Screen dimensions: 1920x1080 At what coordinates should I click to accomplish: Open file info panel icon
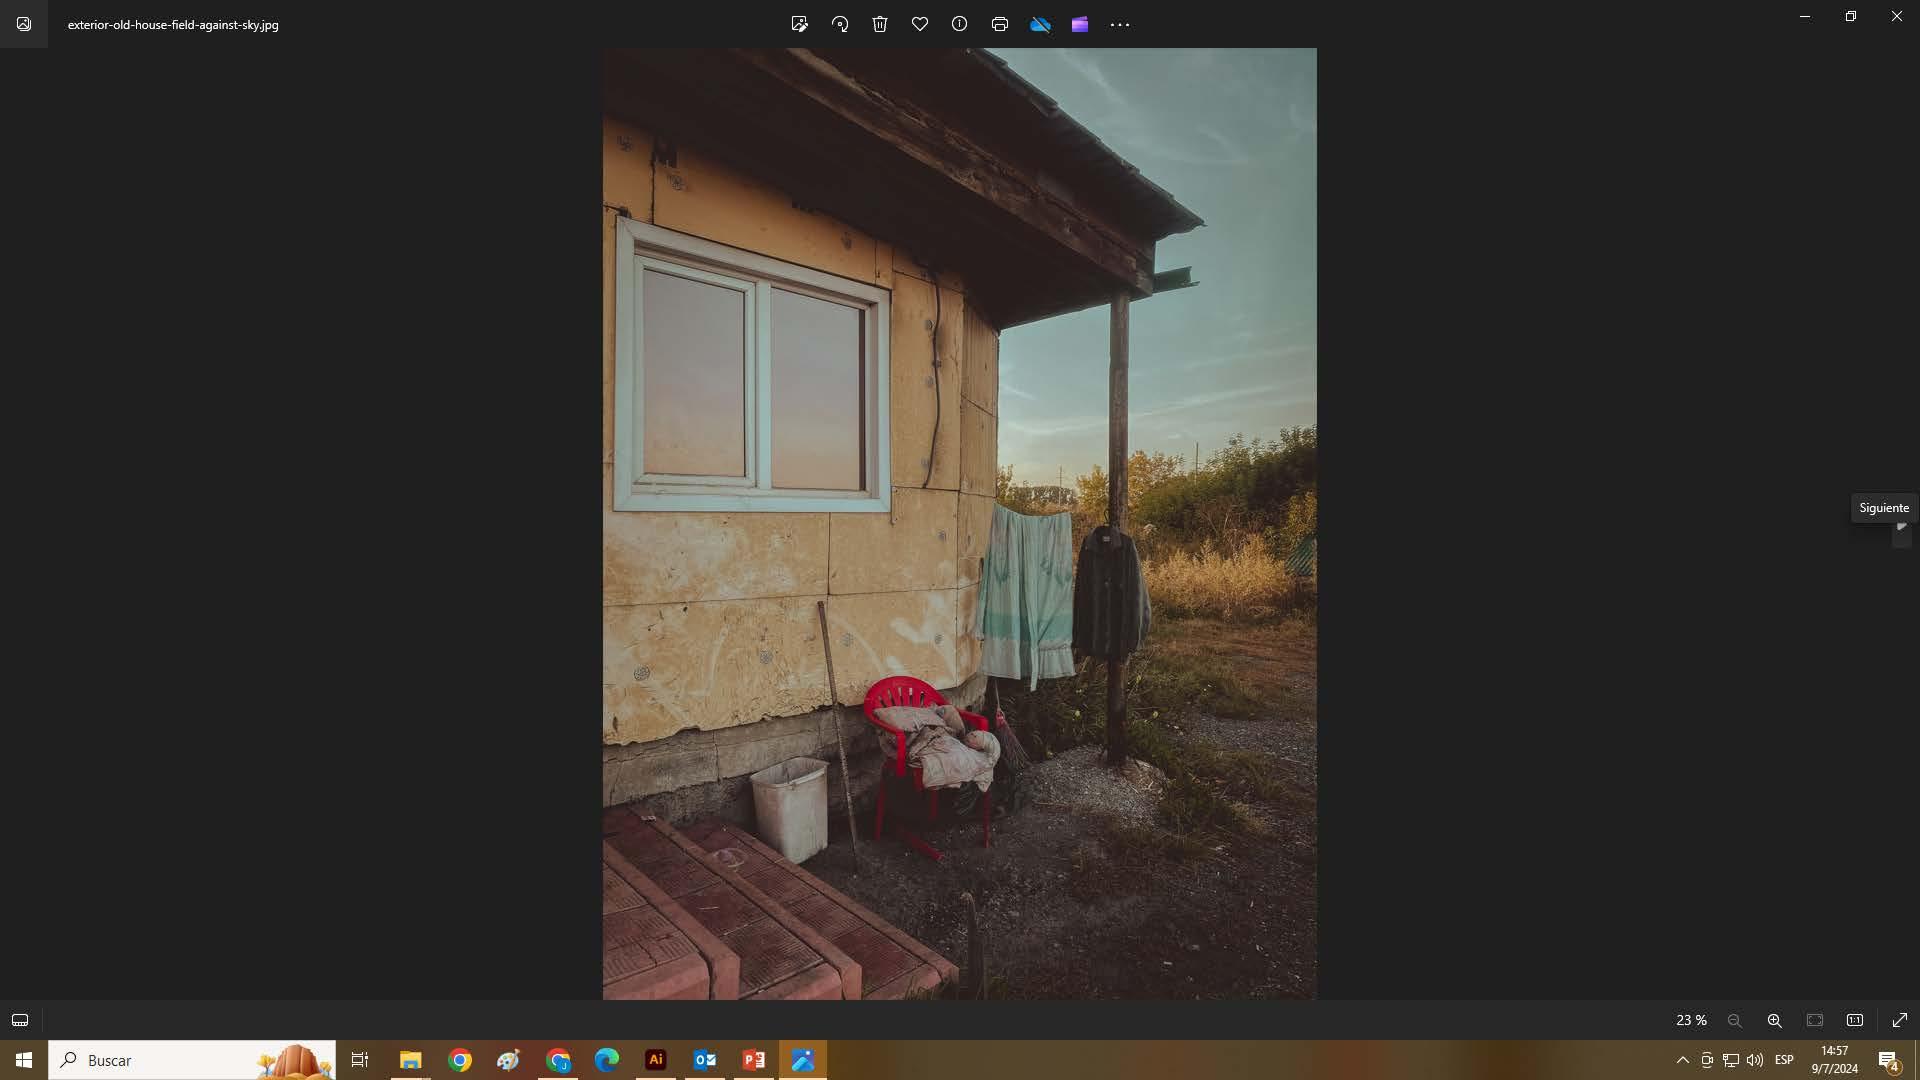tap(959, 24)
